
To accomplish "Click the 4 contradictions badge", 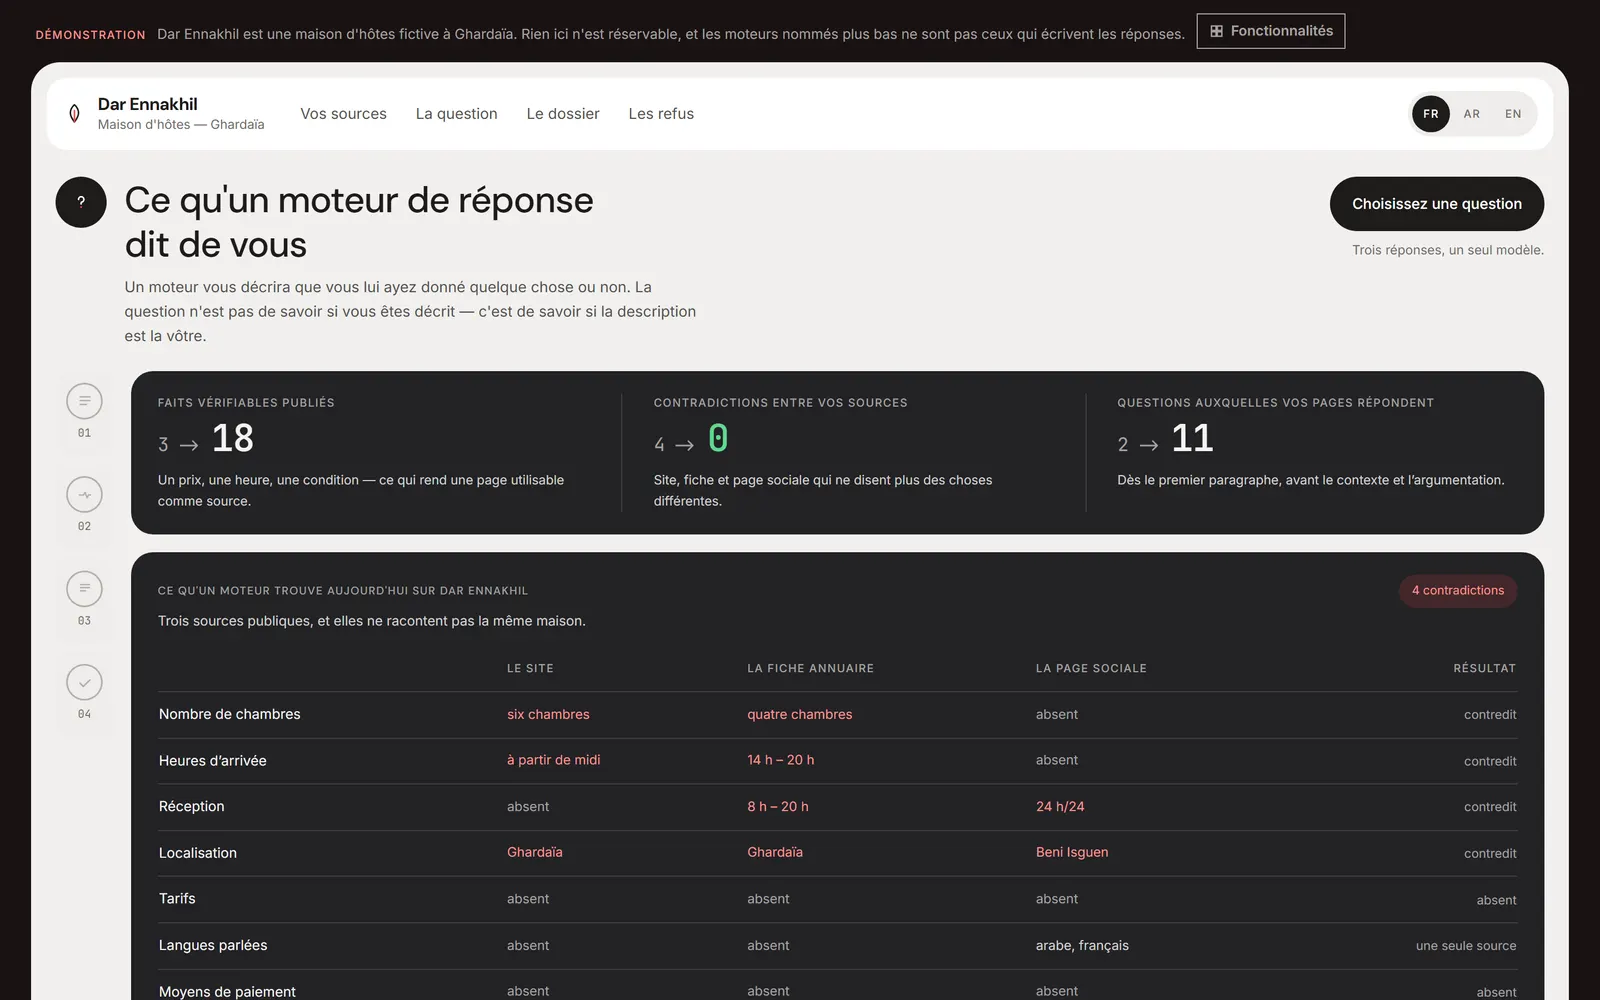I will coord(1458,591).
